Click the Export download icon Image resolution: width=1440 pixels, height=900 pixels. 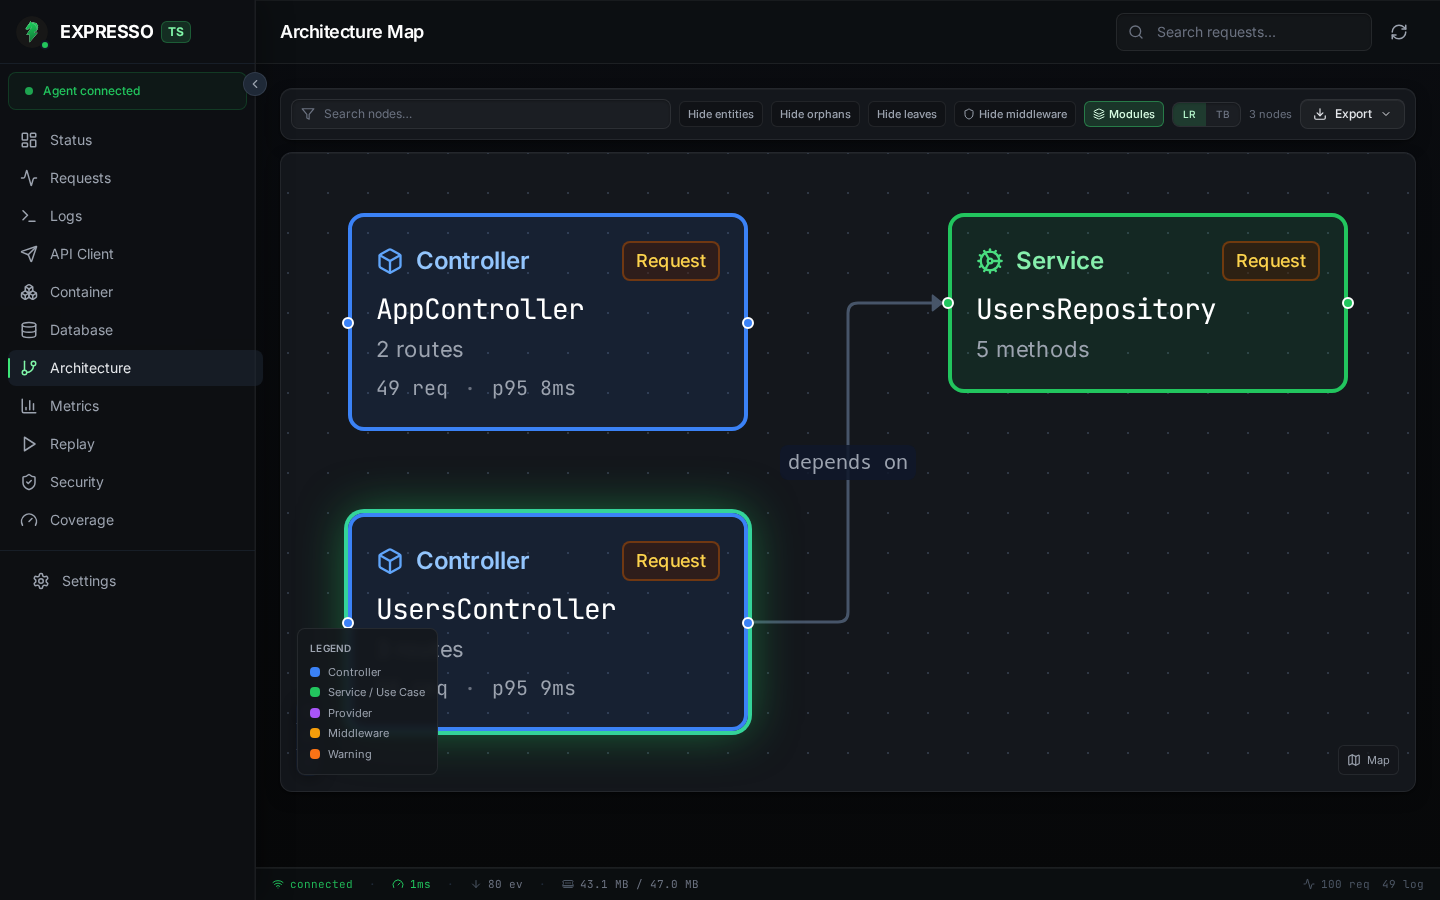click(x=1320, y=114)
